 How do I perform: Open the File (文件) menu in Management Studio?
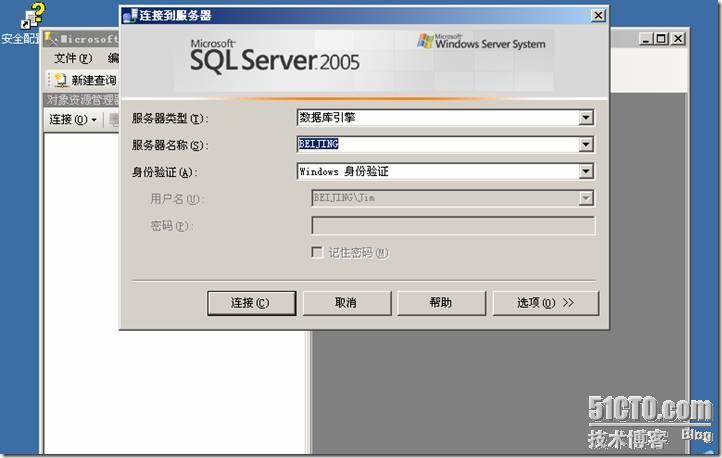(73, 58)
